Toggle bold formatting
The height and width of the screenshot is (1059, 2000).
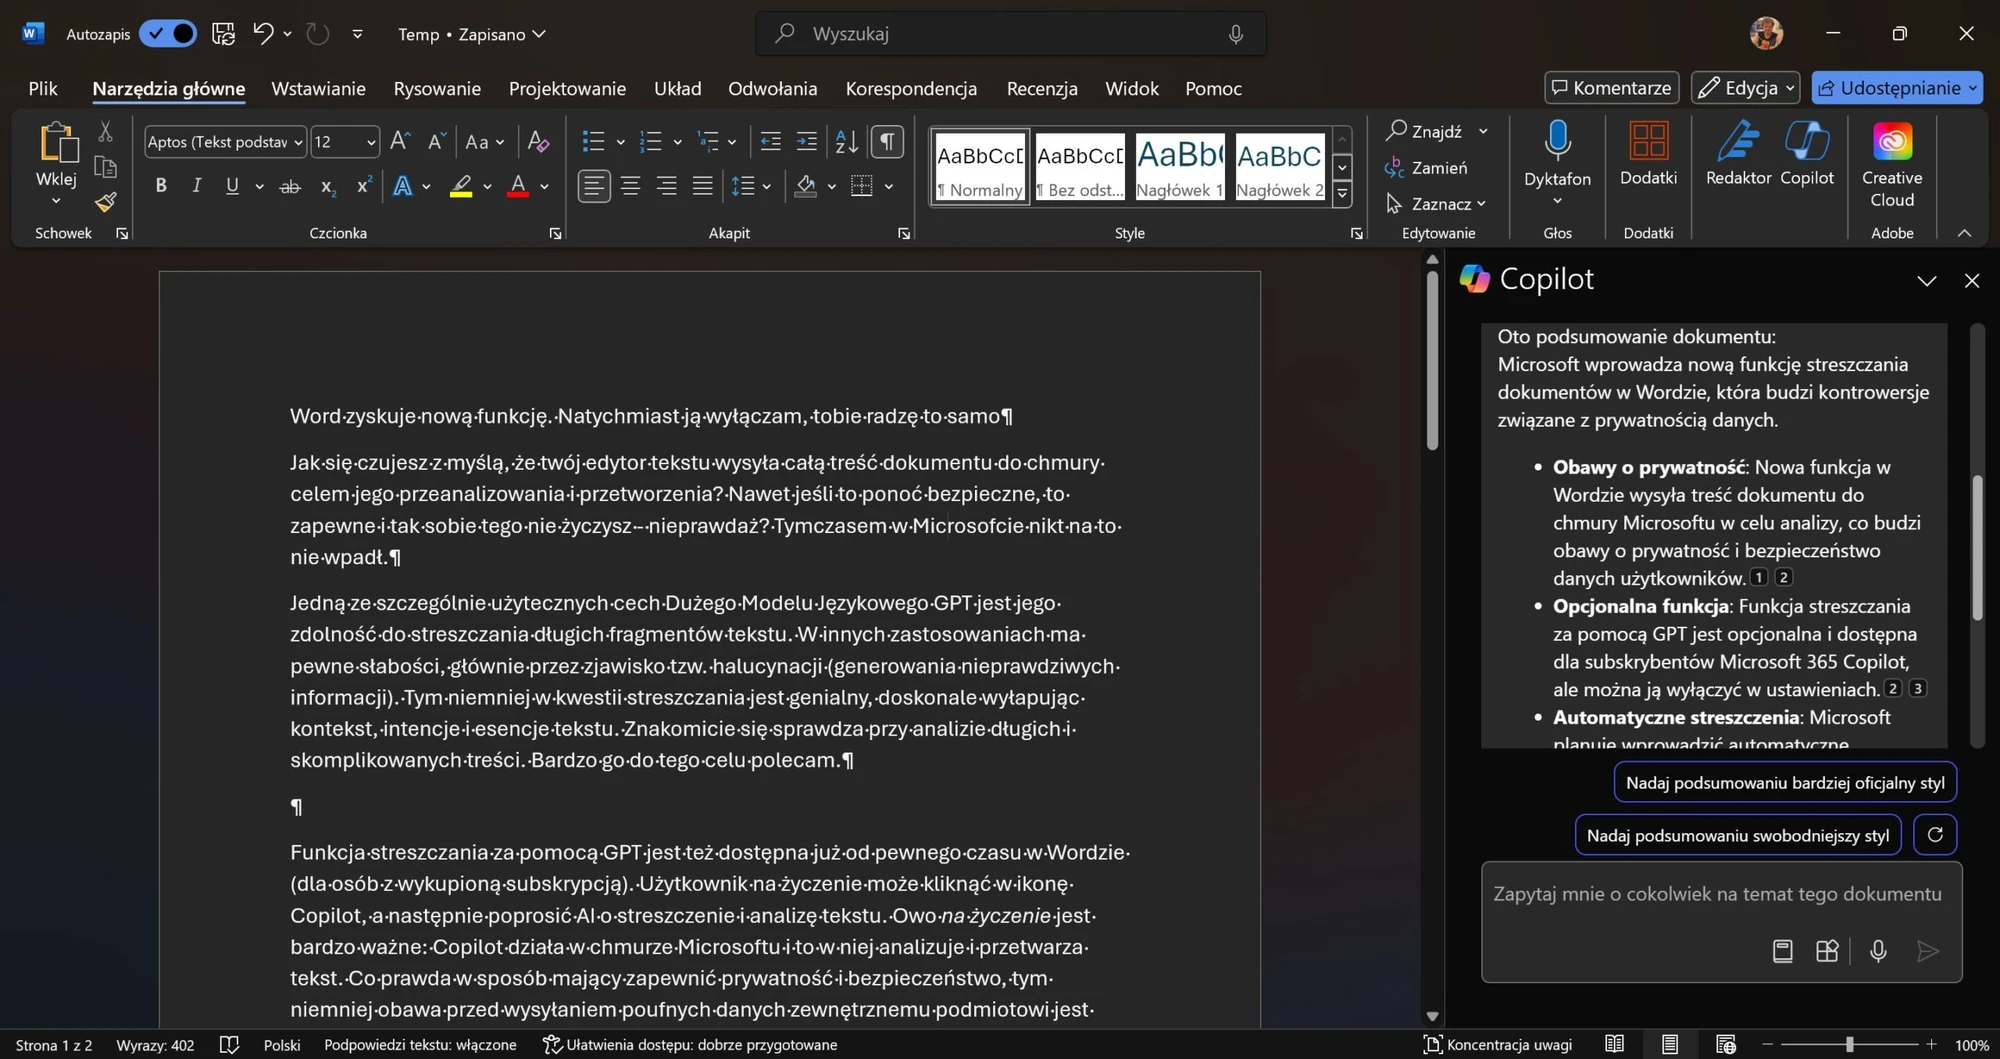coord(161,186)
